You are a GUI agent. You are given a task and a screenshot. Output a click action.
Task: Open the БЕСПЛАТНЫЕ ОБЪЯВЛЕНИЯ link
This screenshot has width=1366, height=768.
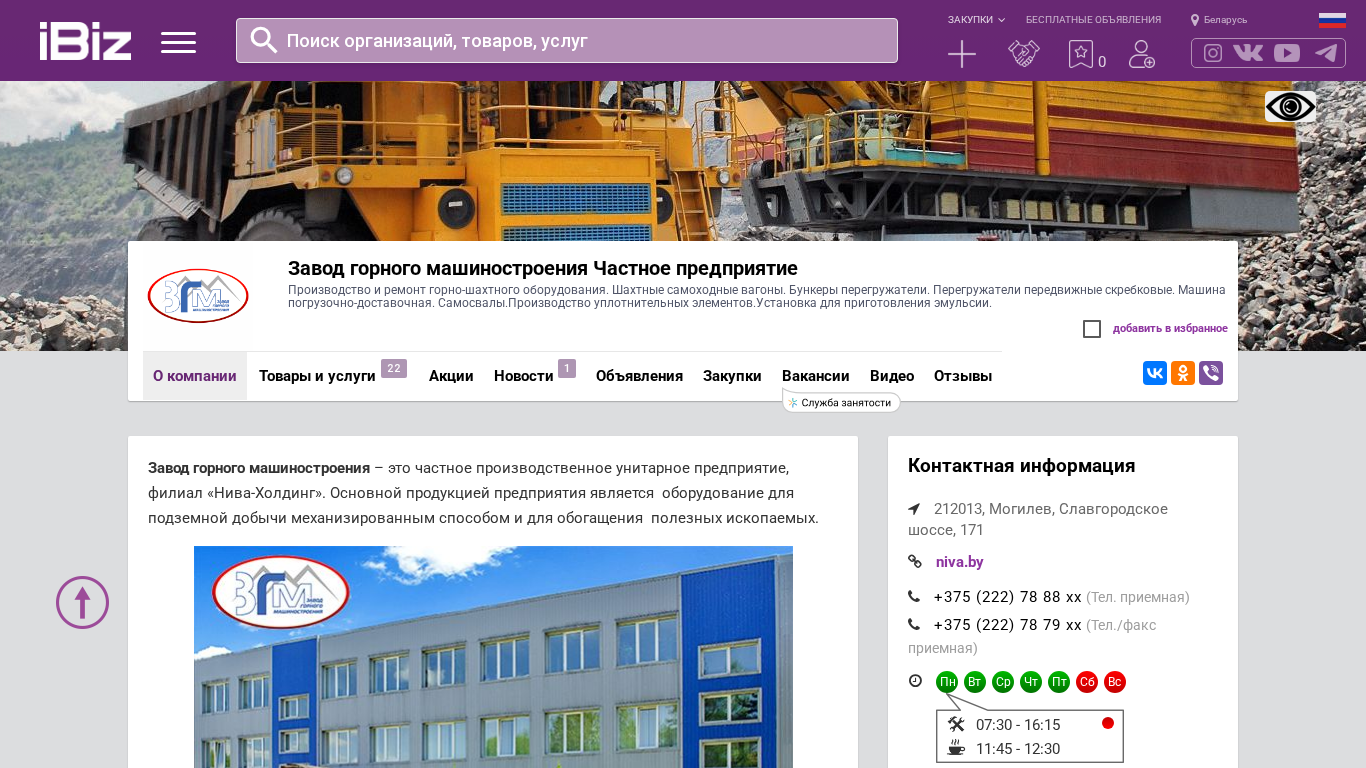coord(1093,20)
